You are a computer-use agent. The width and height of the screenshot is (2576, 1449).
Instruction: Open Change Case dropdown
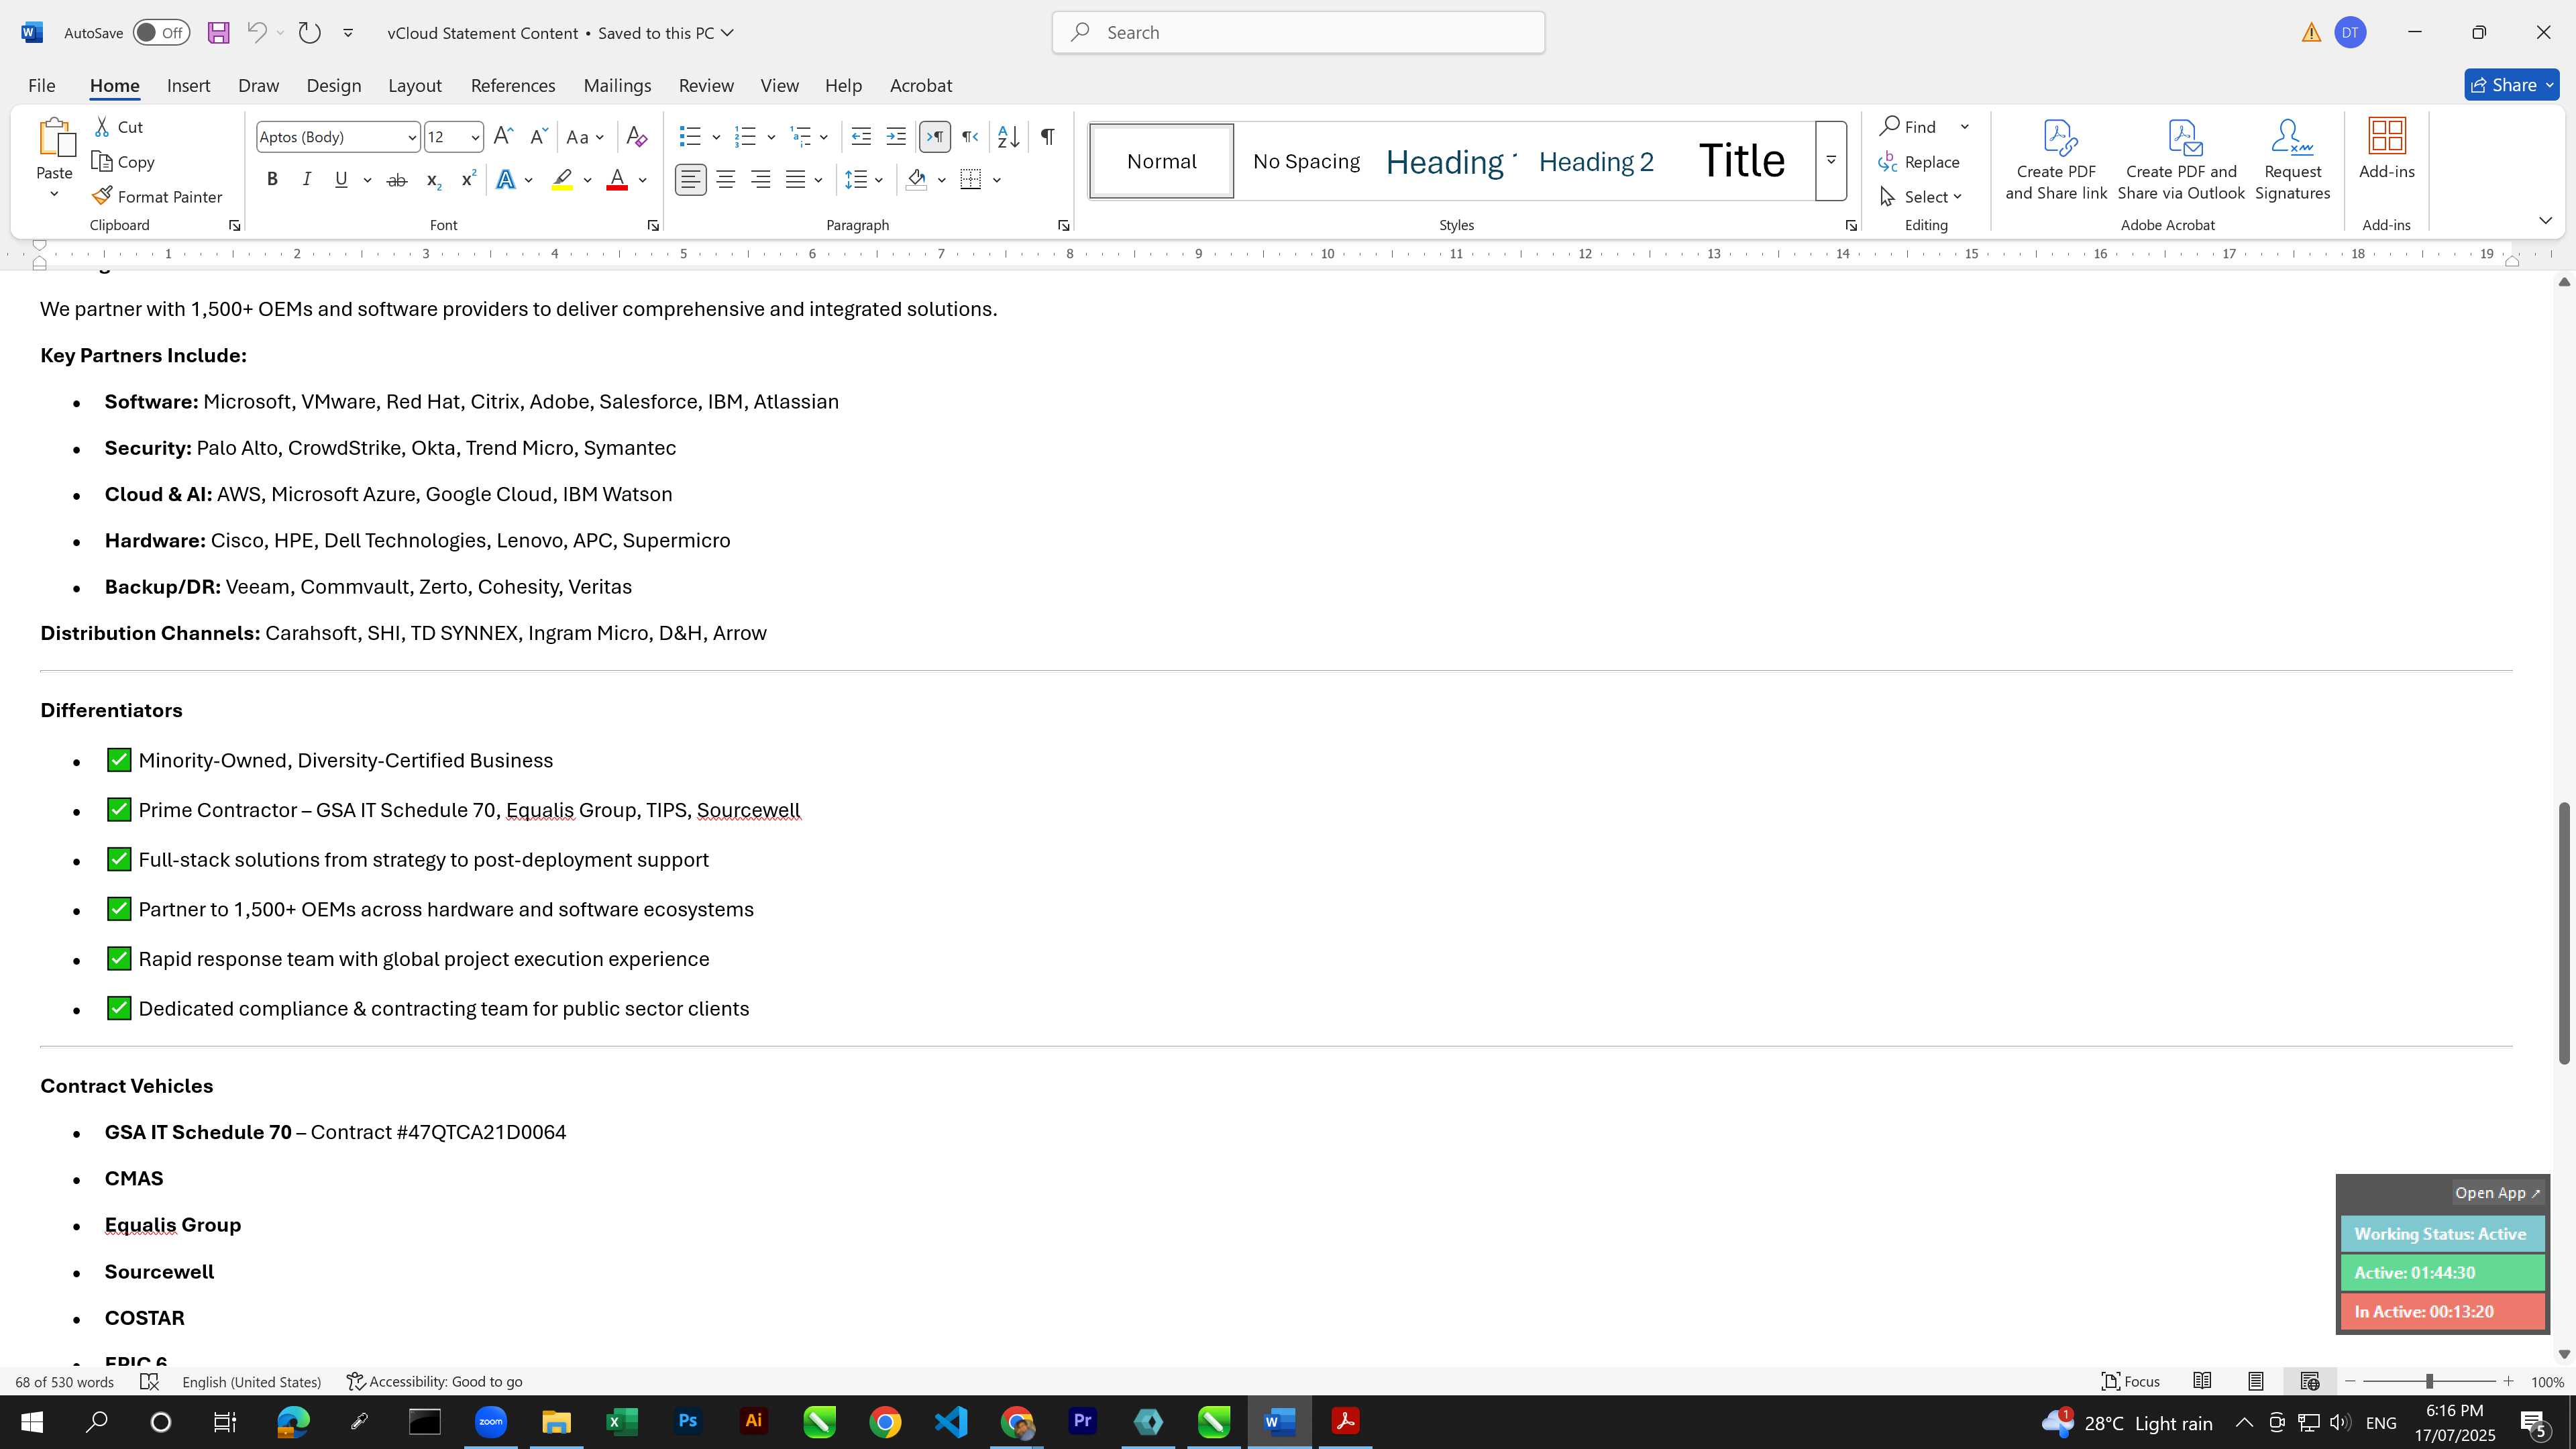(x=585, y=137)
